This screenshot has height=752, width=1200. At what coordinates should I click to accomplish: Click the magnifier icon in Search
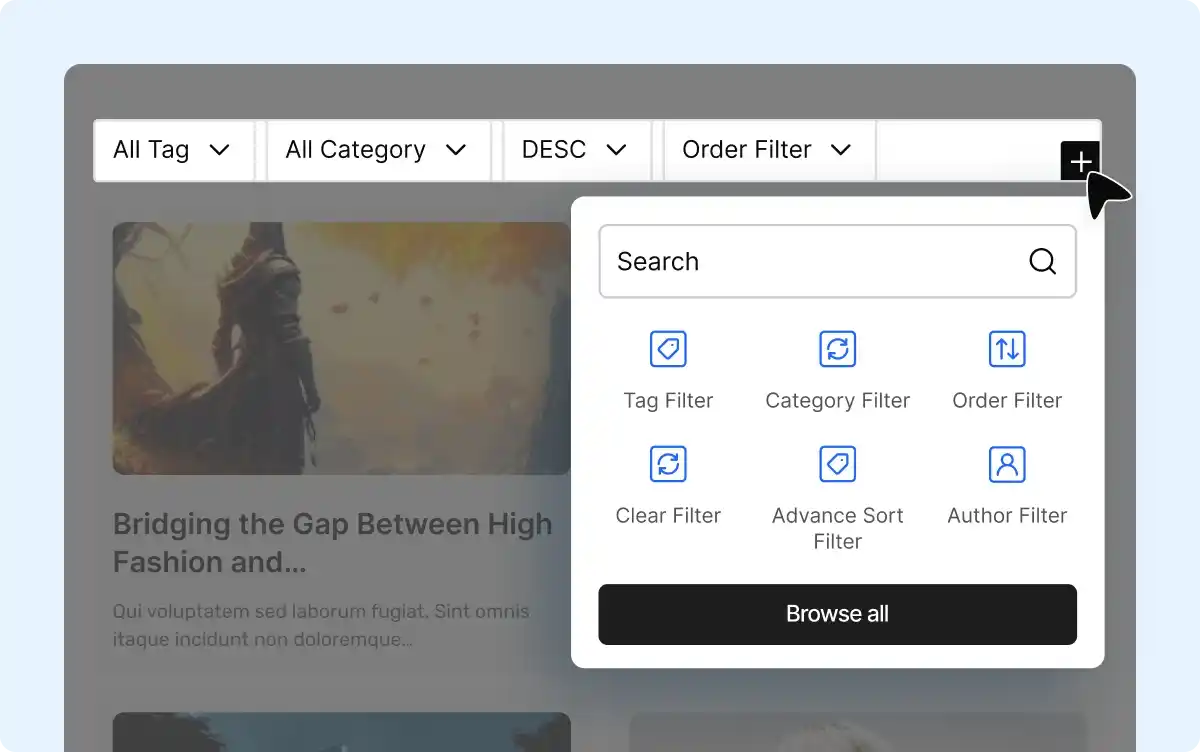click(1042, 261)
